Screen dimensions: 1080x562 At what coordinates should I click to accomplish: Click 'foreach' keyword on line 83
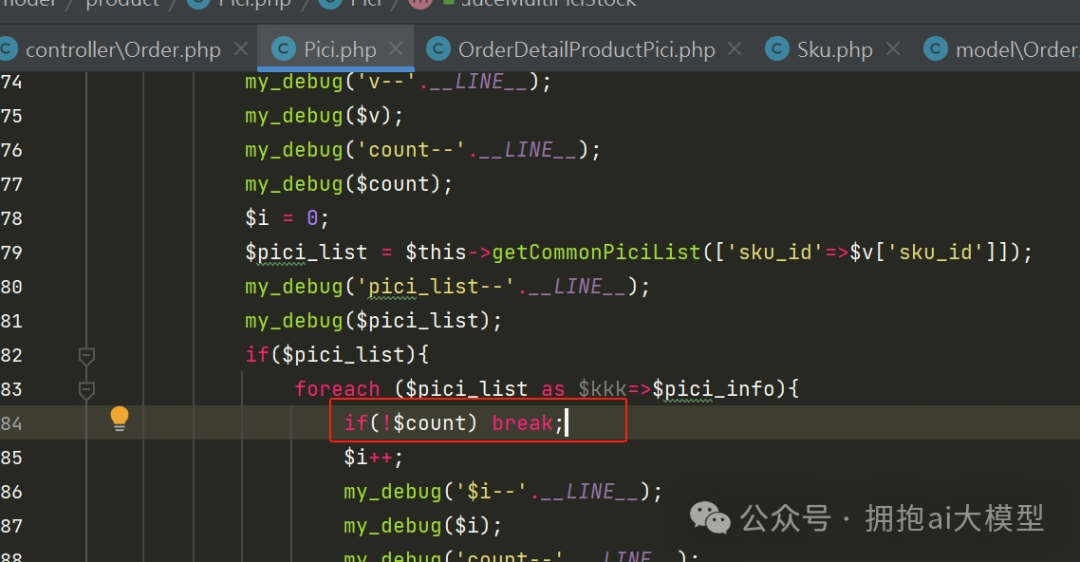[338, 389]
